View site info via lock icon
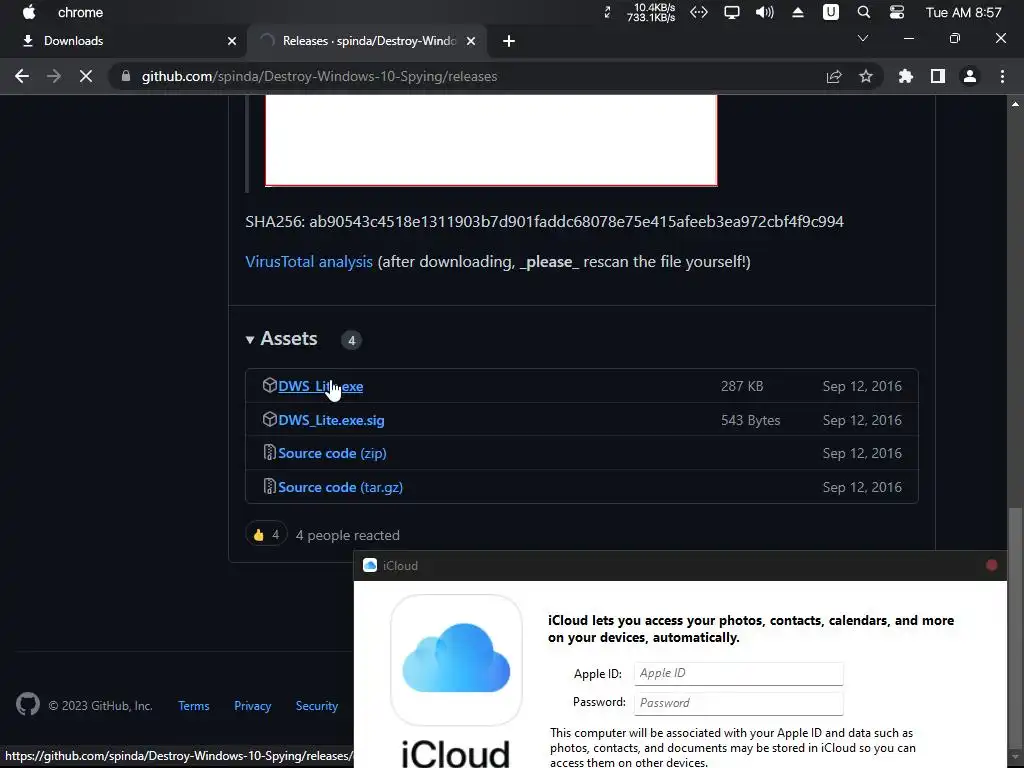Image resolution: width=1024 pixels, height=768 pixels. coord(126,76)
